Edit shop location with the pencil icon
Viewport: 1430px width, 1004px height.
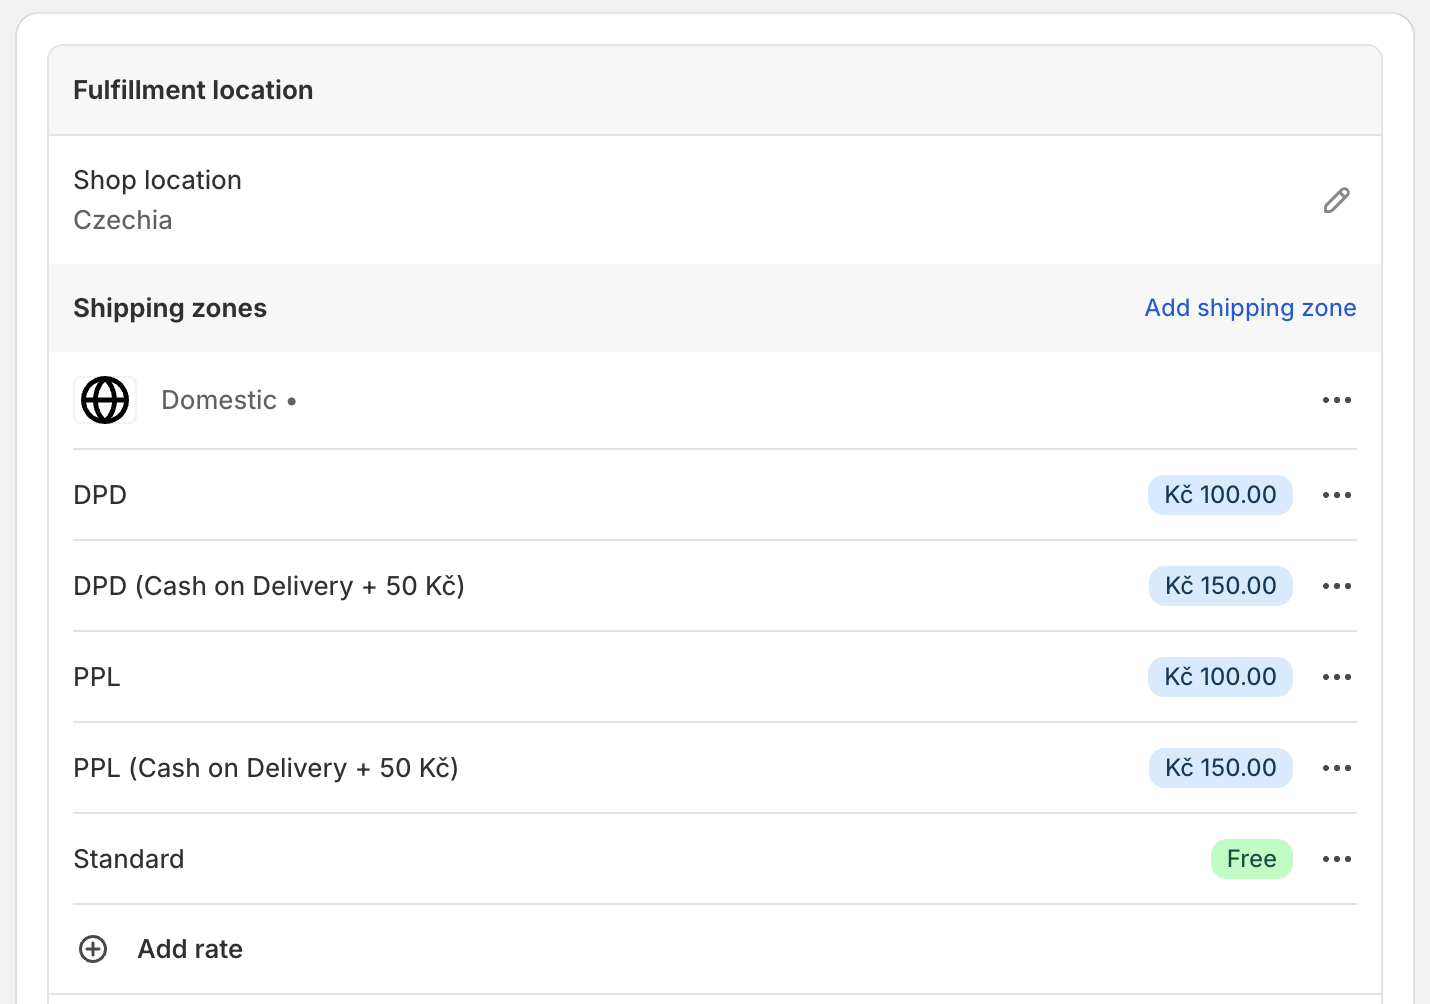(1336, 200)
